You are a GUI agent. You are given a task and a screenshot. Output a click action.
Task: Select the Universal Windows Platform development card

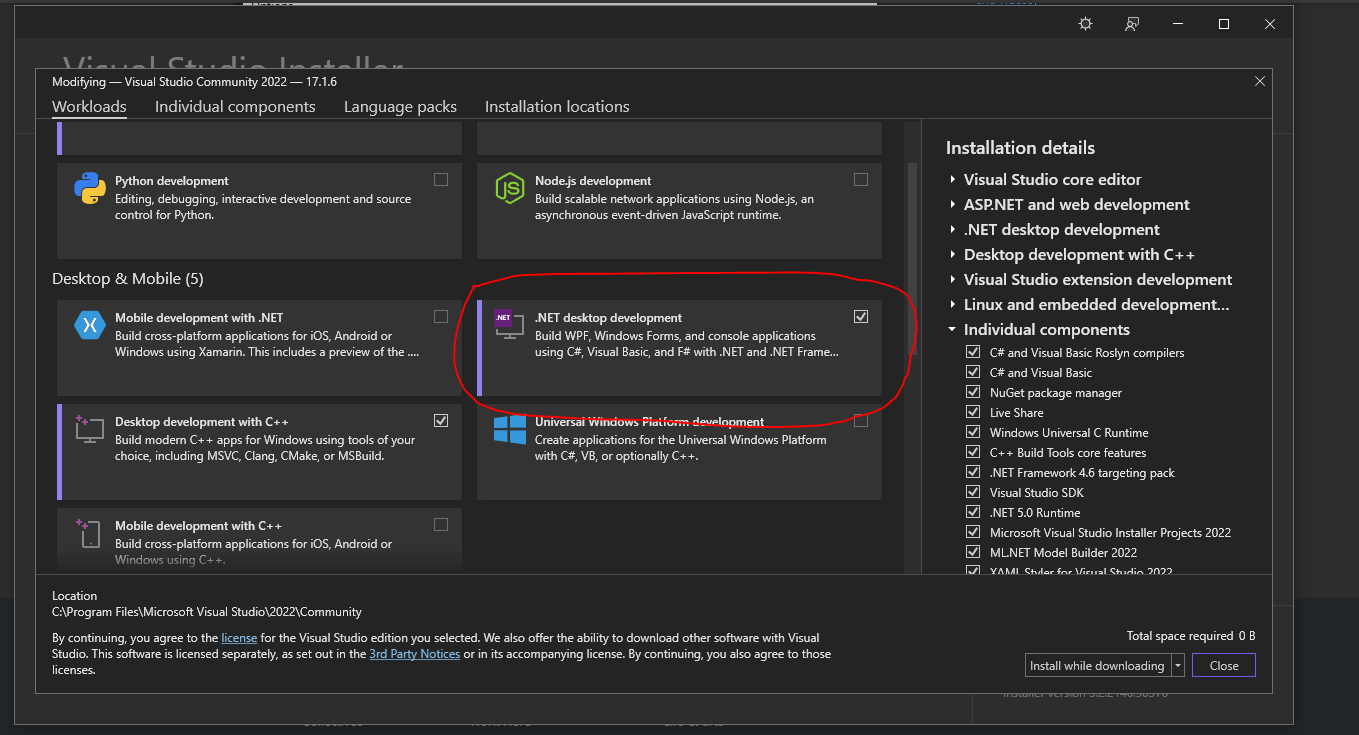tap(679, 451)
